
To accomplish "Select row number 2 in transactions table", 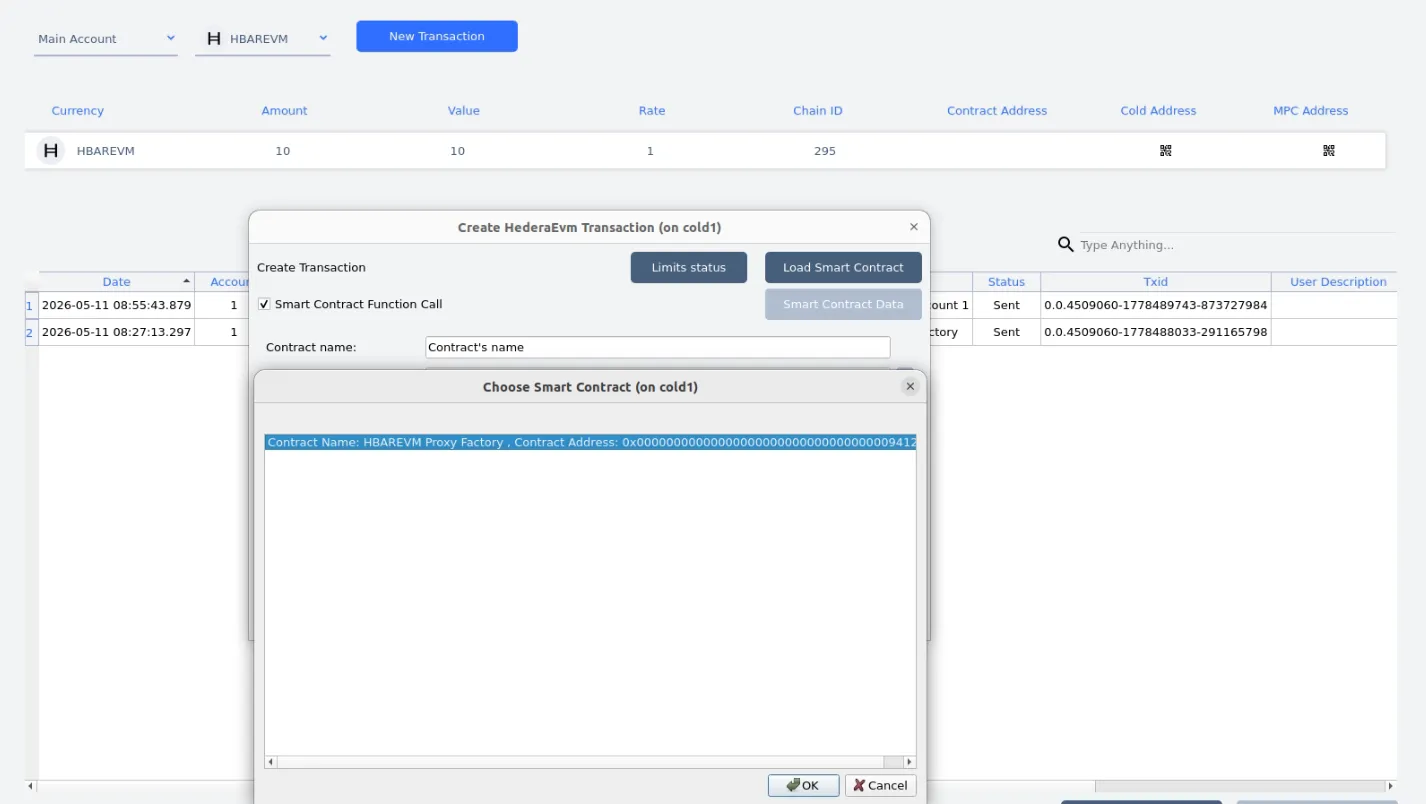I will click(30, 332).
